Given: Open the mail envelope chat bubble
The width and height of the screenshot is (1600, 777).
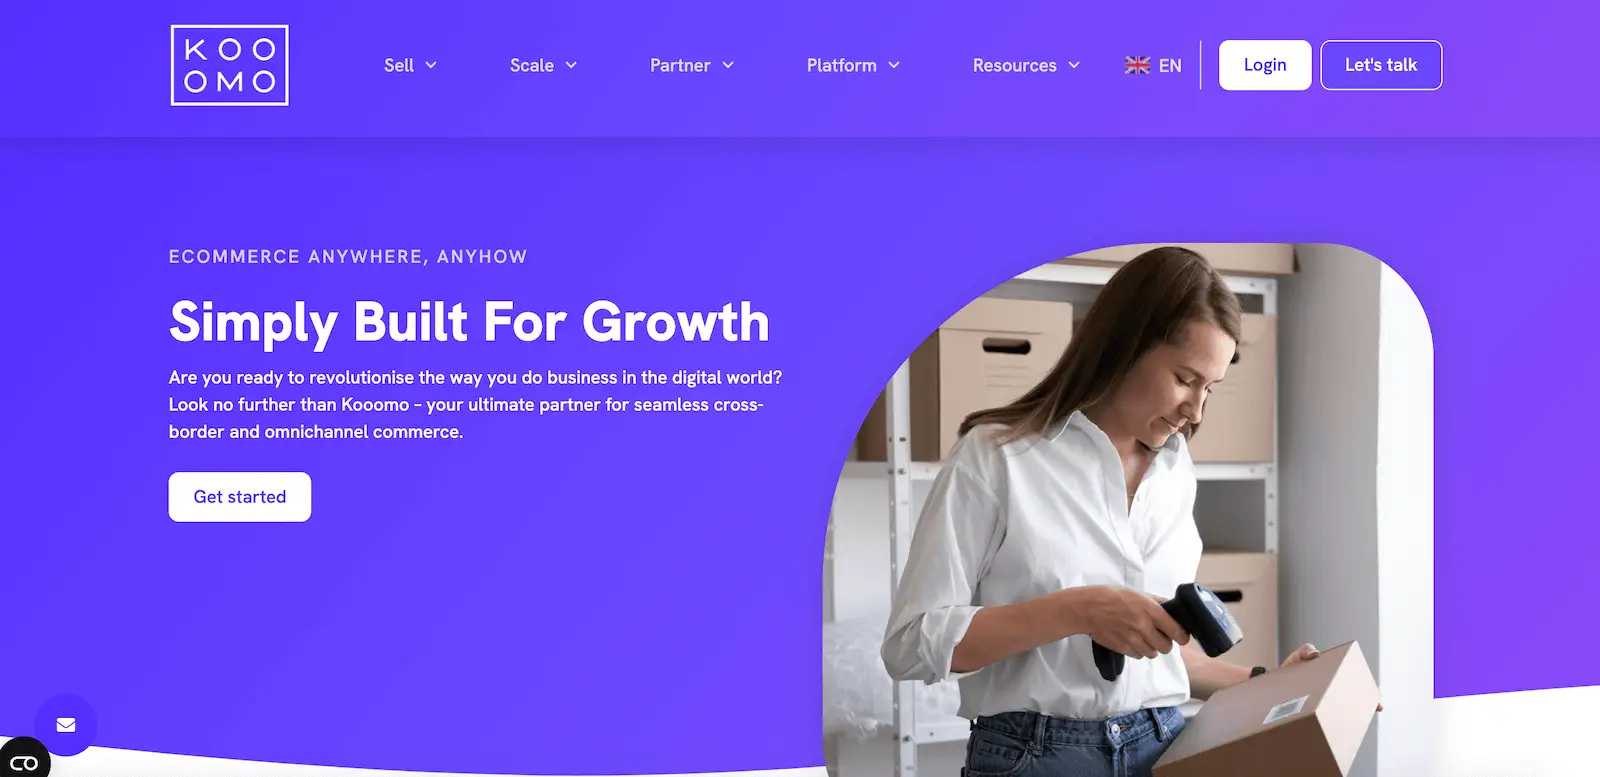Looking at the screenshot, I should tap(66, 725).
